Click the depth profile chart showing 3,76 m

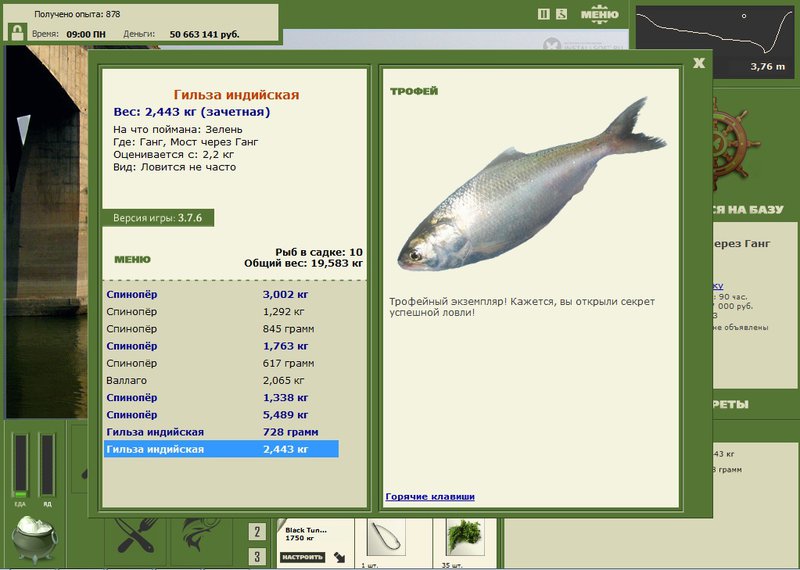tap(715, 42)
